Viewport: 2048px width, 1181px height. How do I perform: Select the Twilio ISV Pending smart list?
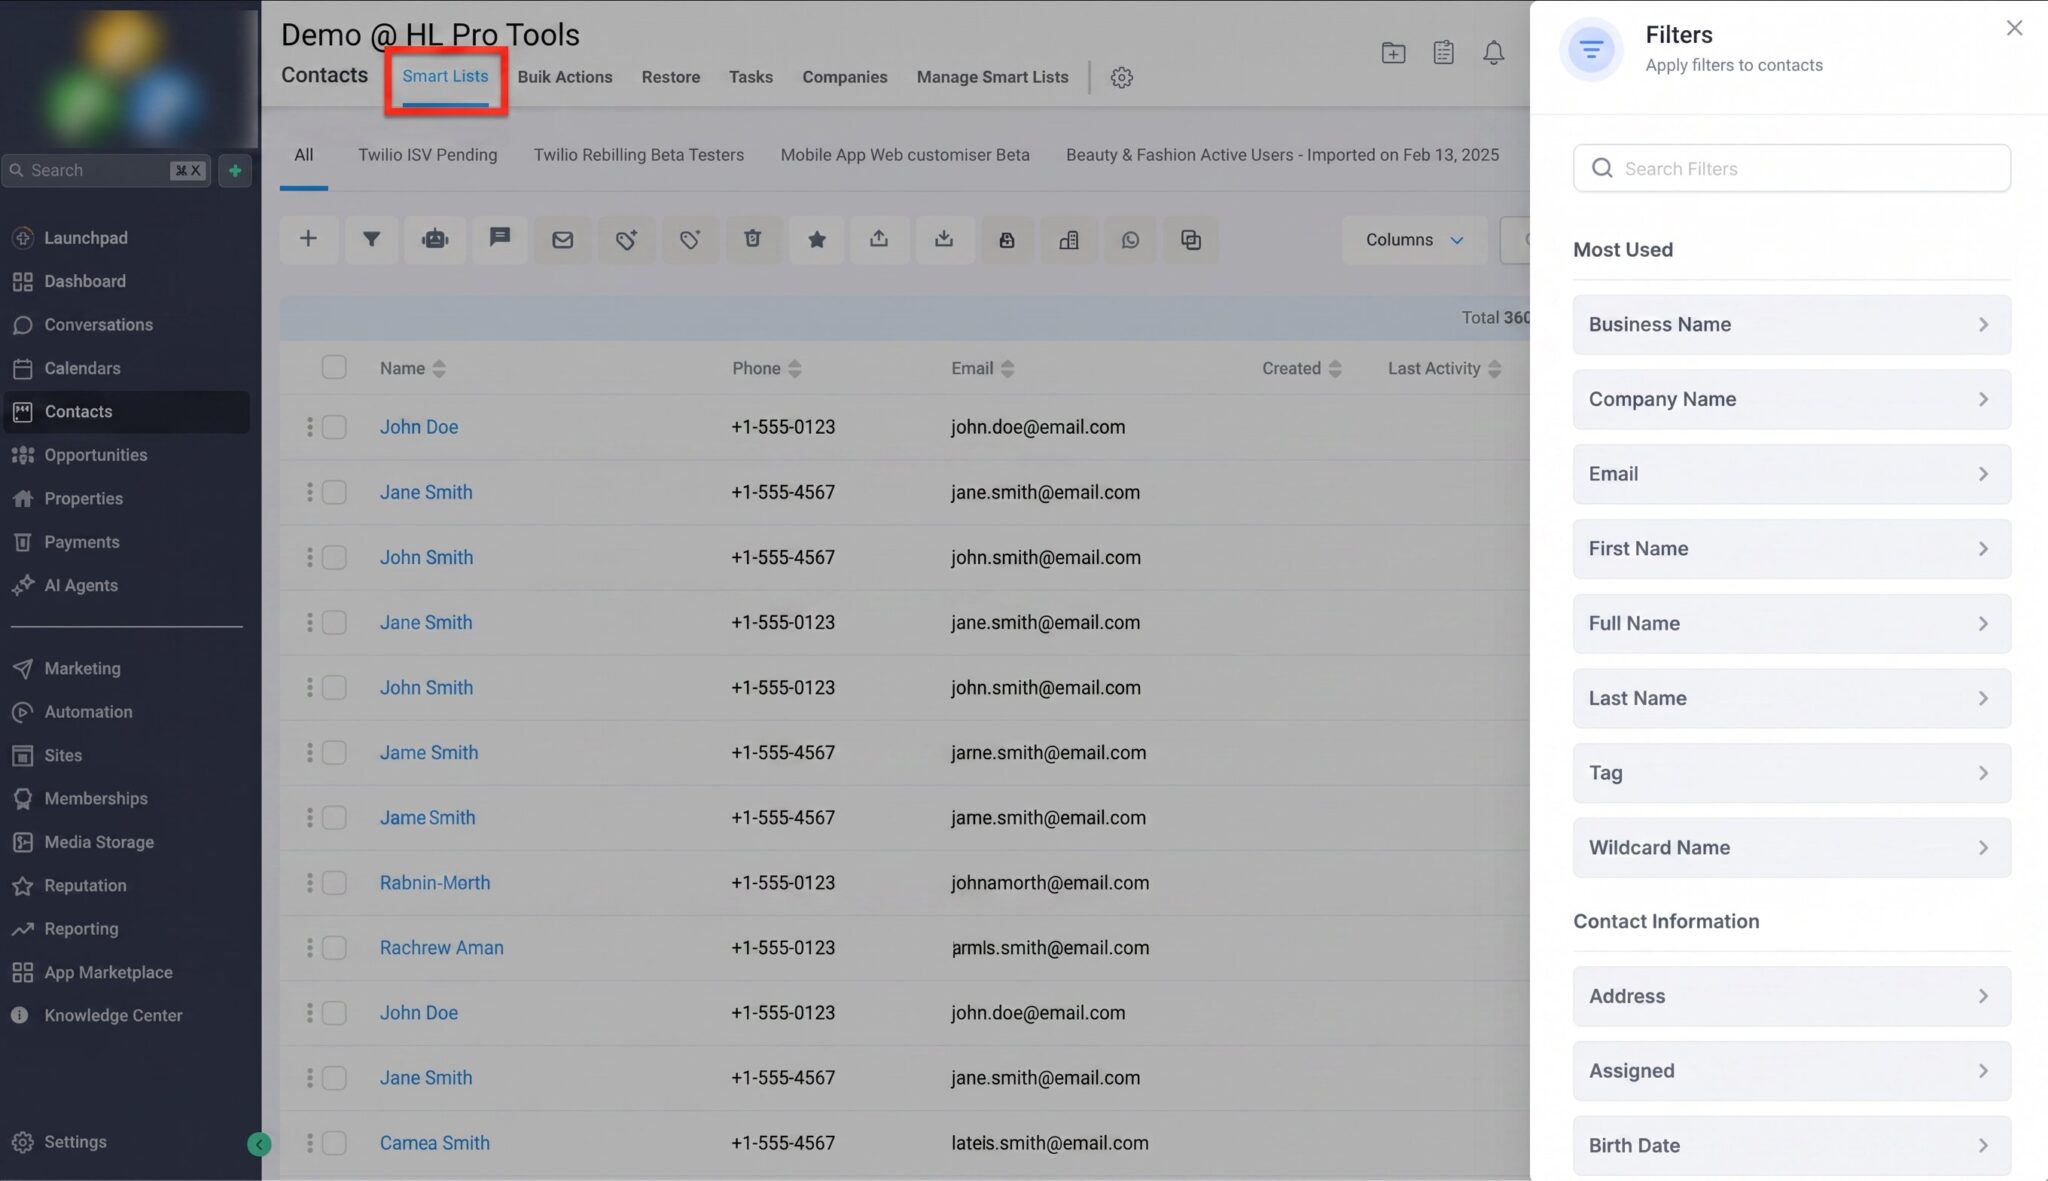click(427, 155)
